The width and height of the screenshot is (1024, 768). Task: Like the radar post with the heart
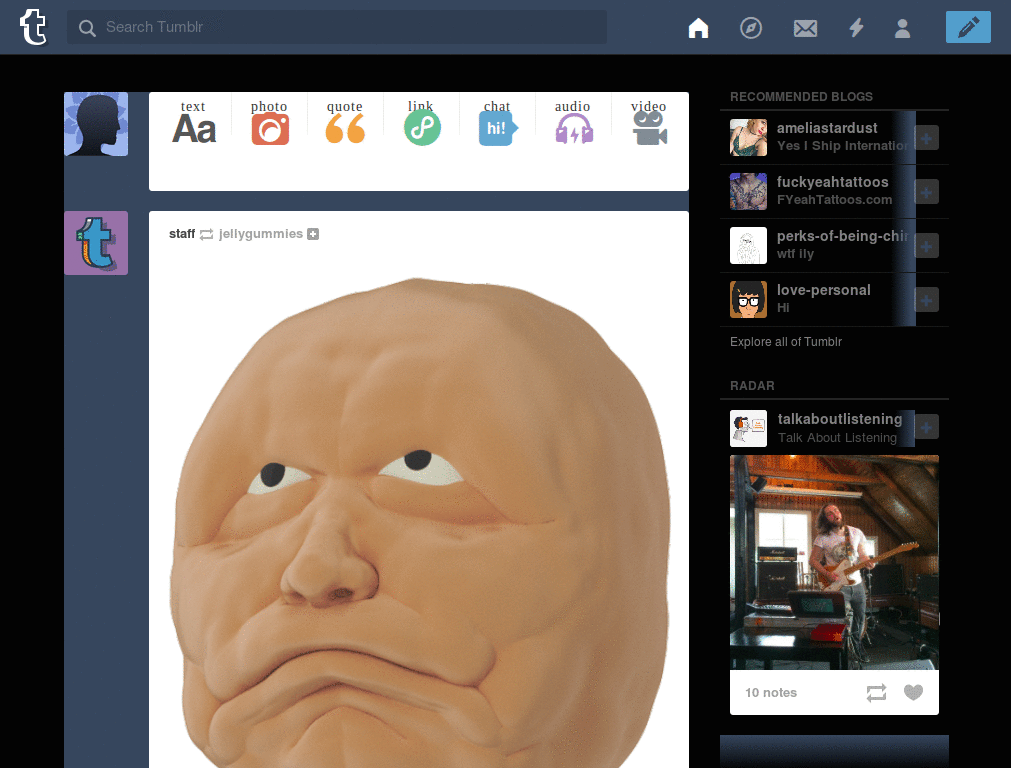click(913, 692)
